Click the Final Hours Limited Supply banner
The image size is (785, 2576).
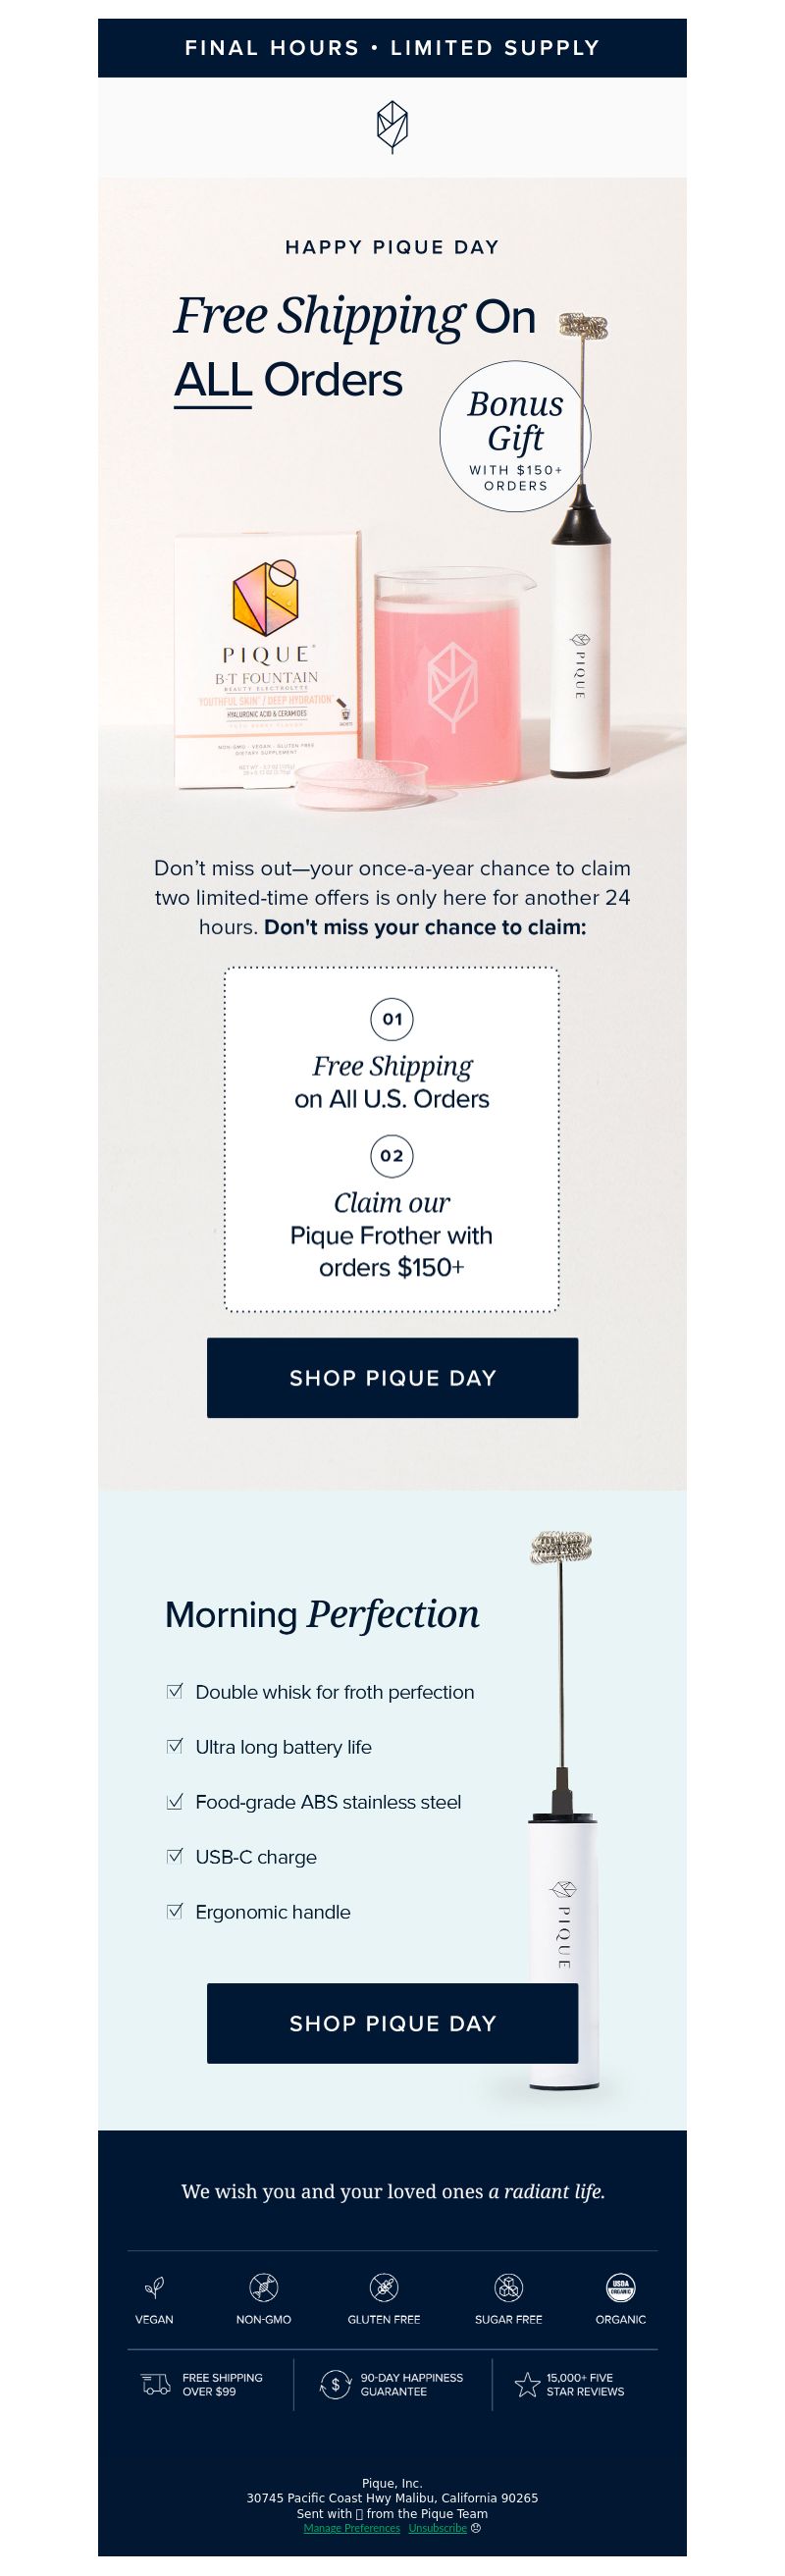(392, 48)
